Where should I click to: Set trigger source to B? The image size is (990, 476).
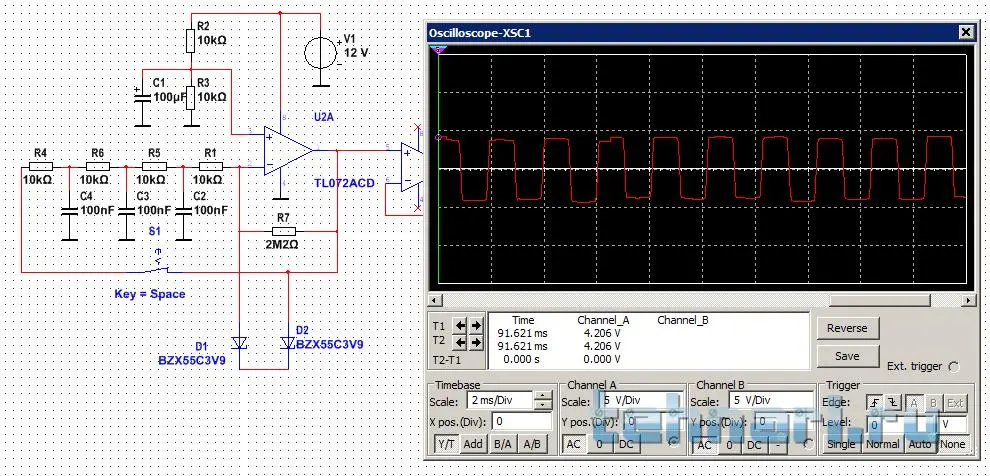click(x=933, y=403)
